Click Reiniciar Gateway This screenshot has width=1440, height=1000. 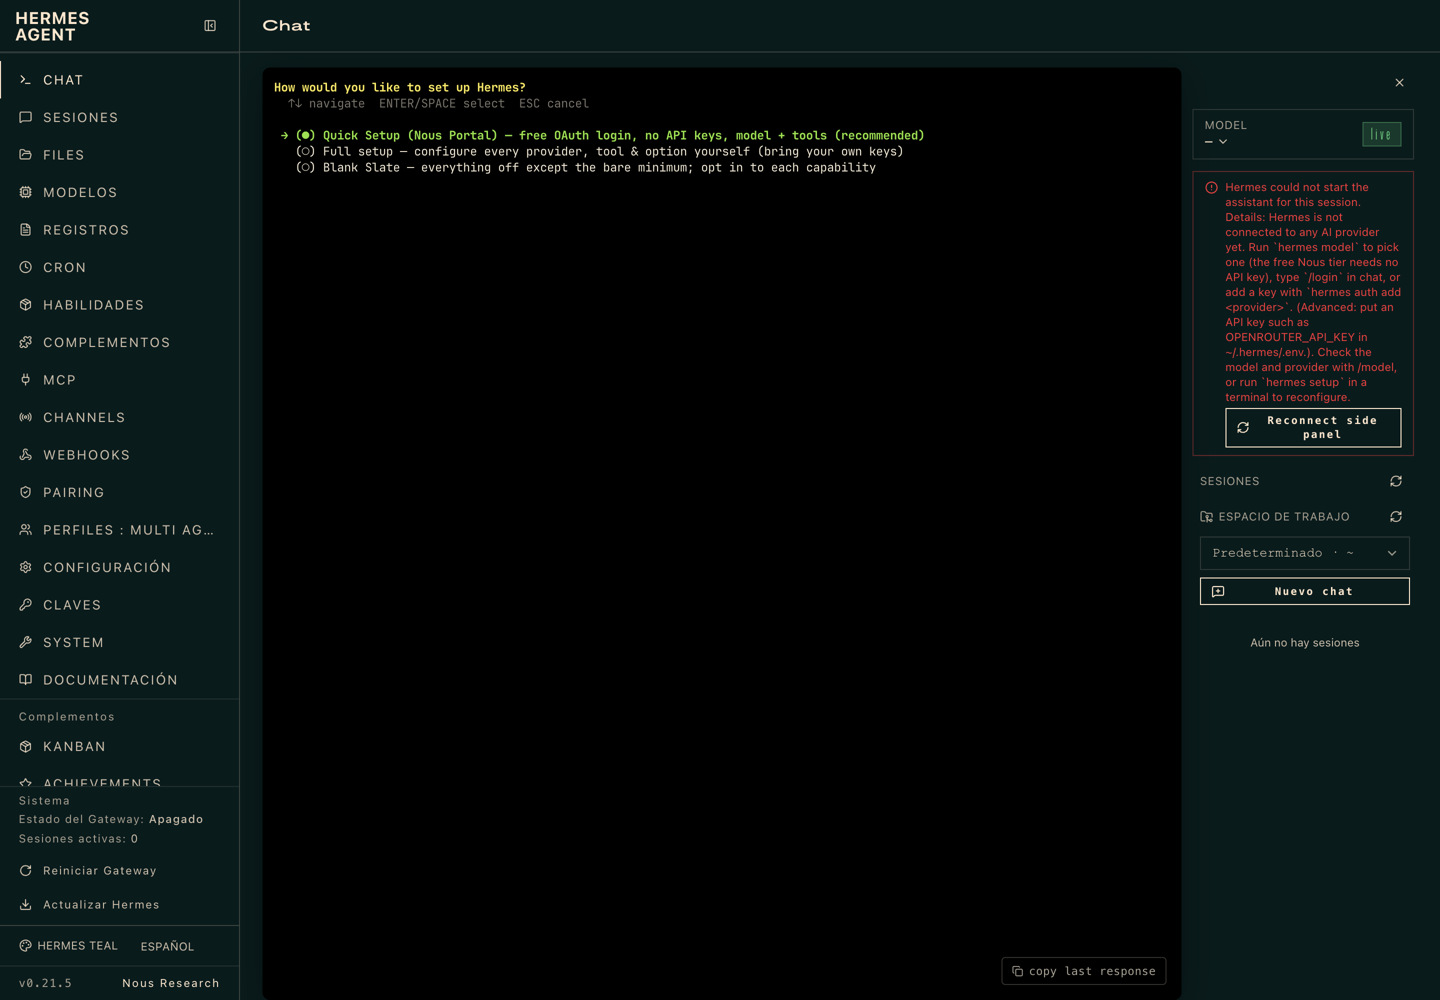coord(119,871)
